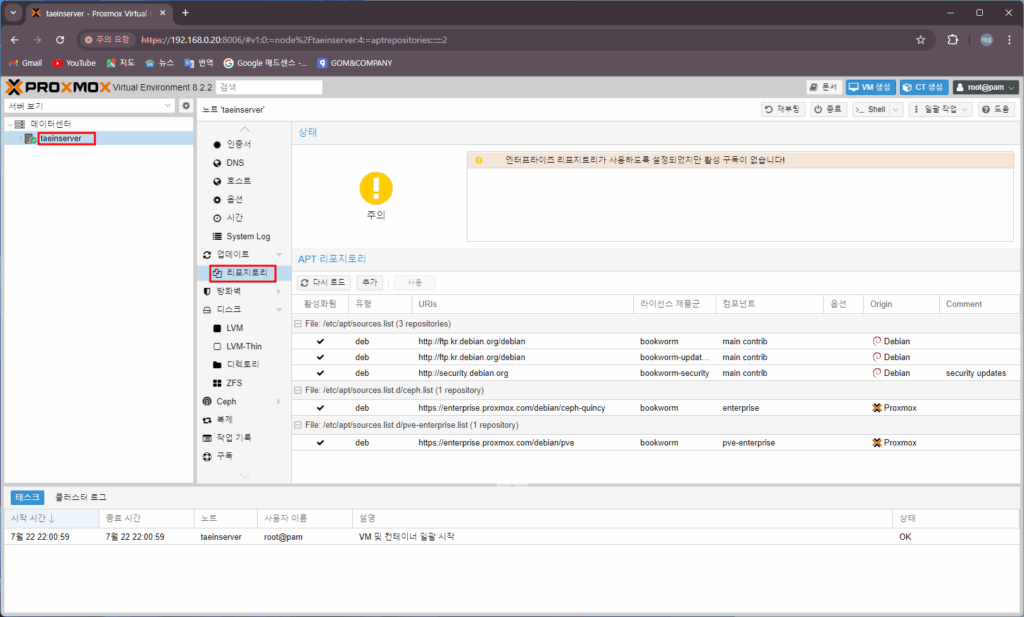Open the 일괄 작업 bulk actions dropdown

point(940,110)
